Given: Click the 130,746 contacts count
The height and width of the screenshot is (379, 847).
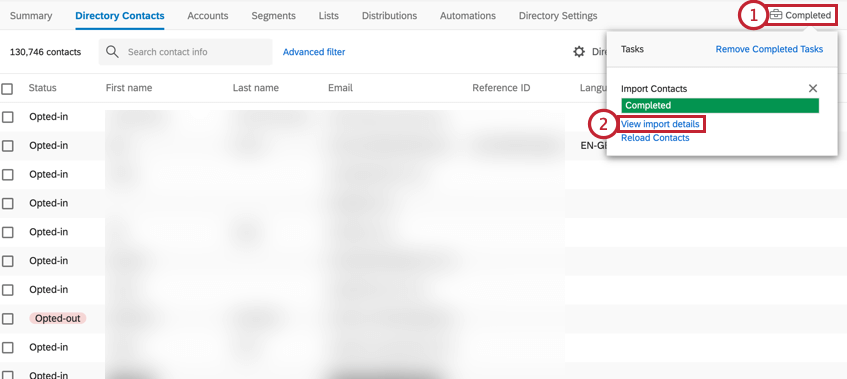Looking at the screenshot, I should coord(45,52).
